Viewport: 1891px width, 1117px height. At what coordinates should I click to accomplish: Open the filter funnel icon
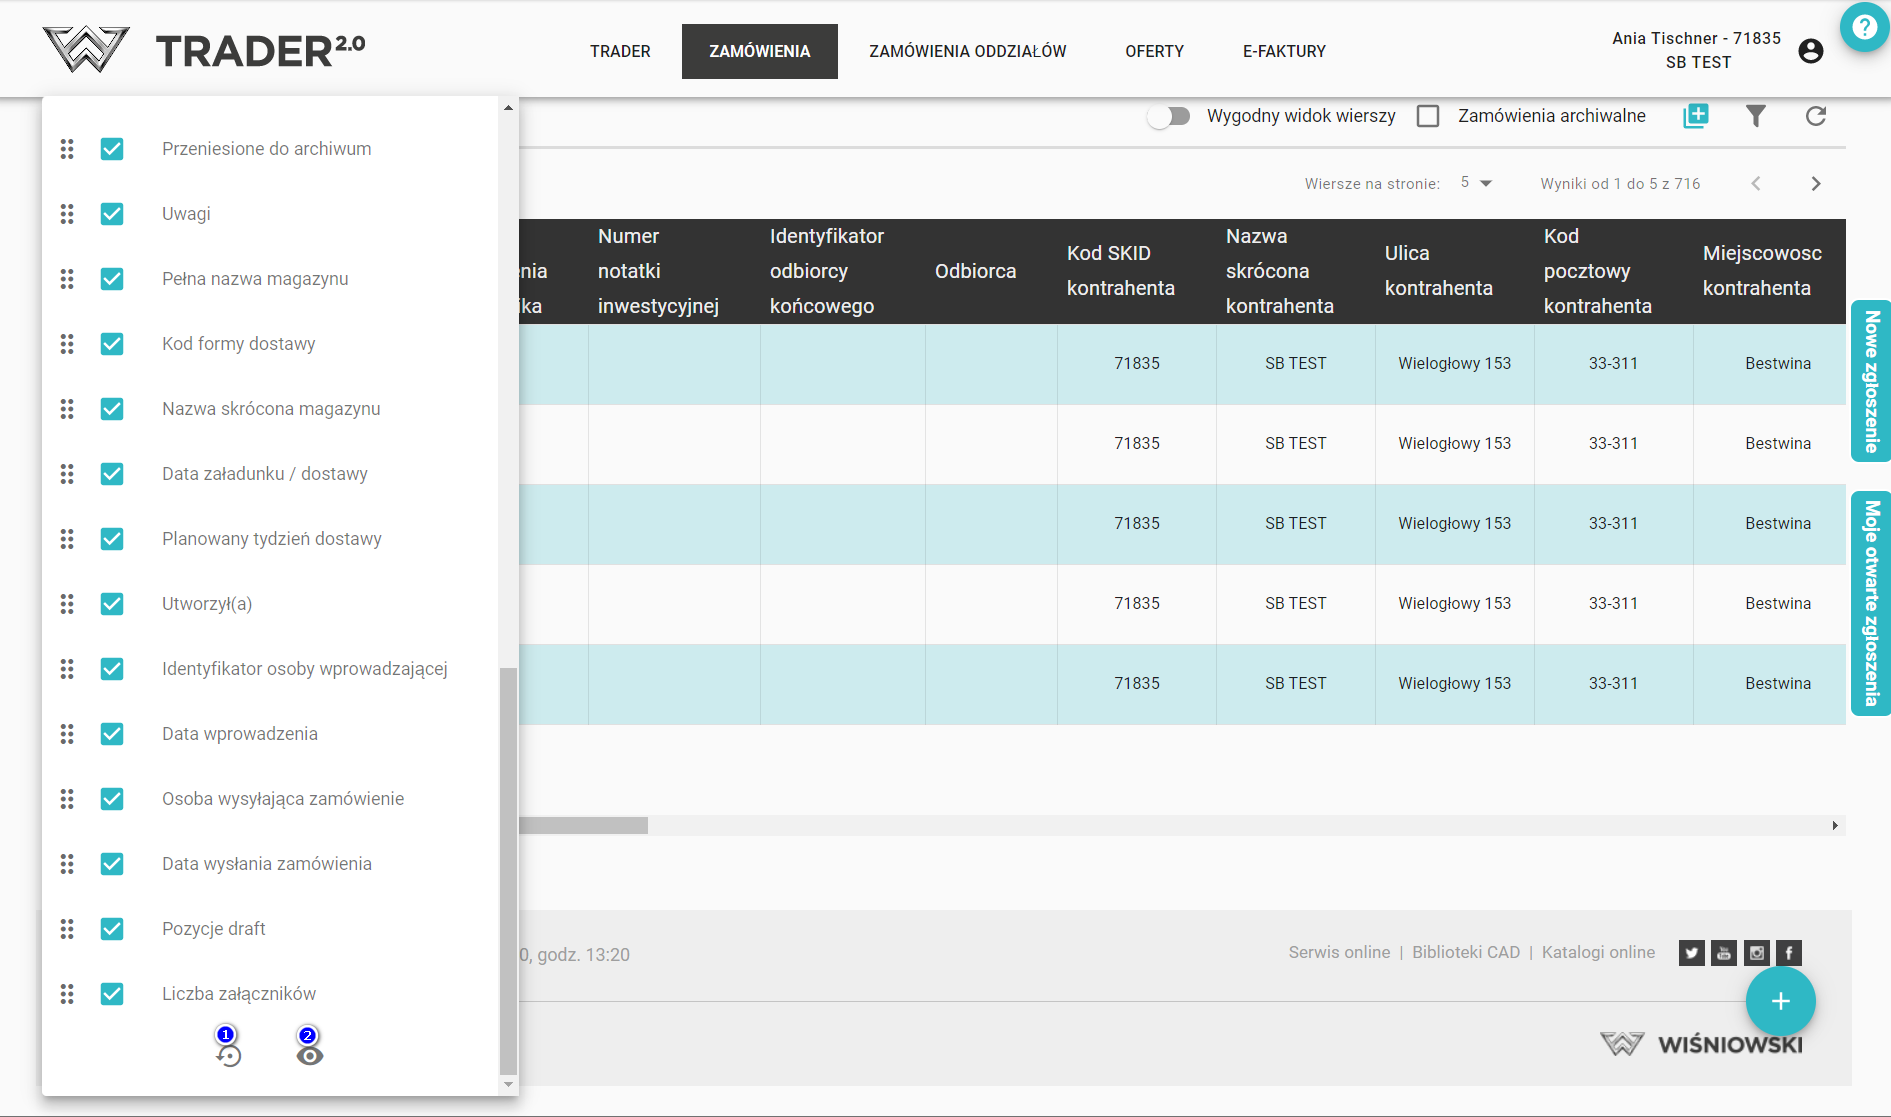pyautogui.click(x=1755, y=116)
